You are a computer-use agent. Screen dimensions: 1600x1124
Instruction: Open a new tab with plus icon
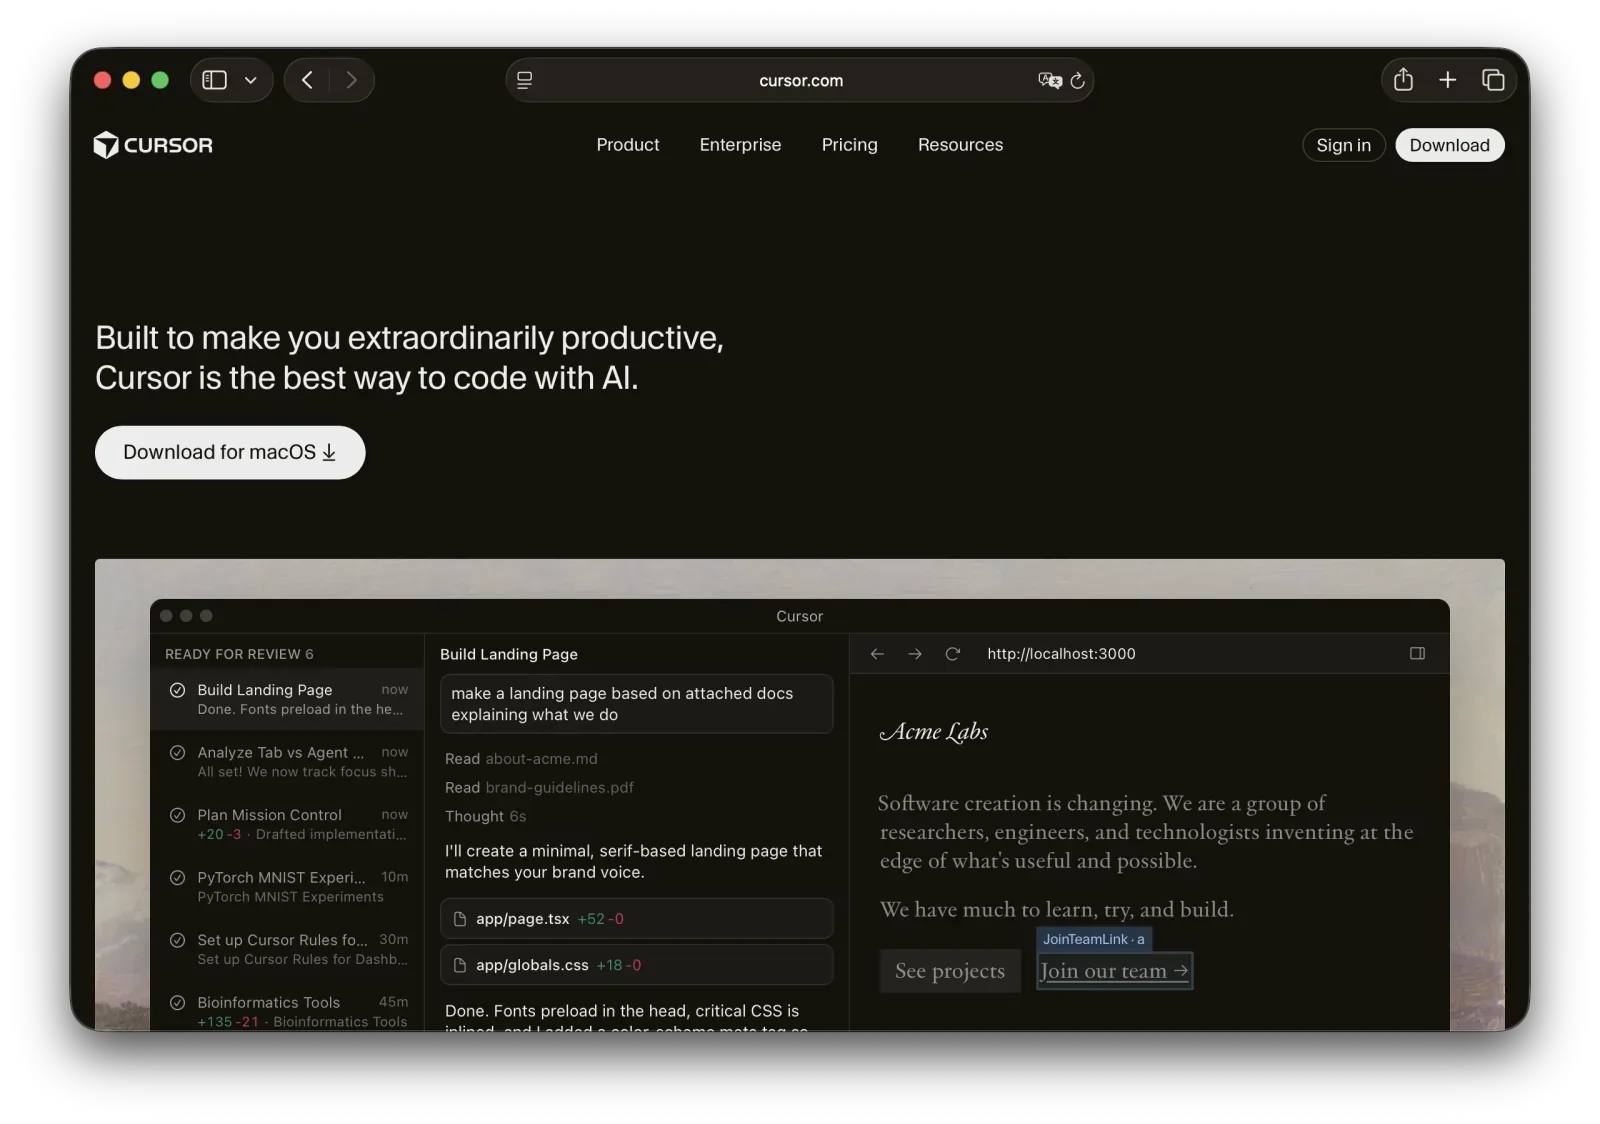1447,79
